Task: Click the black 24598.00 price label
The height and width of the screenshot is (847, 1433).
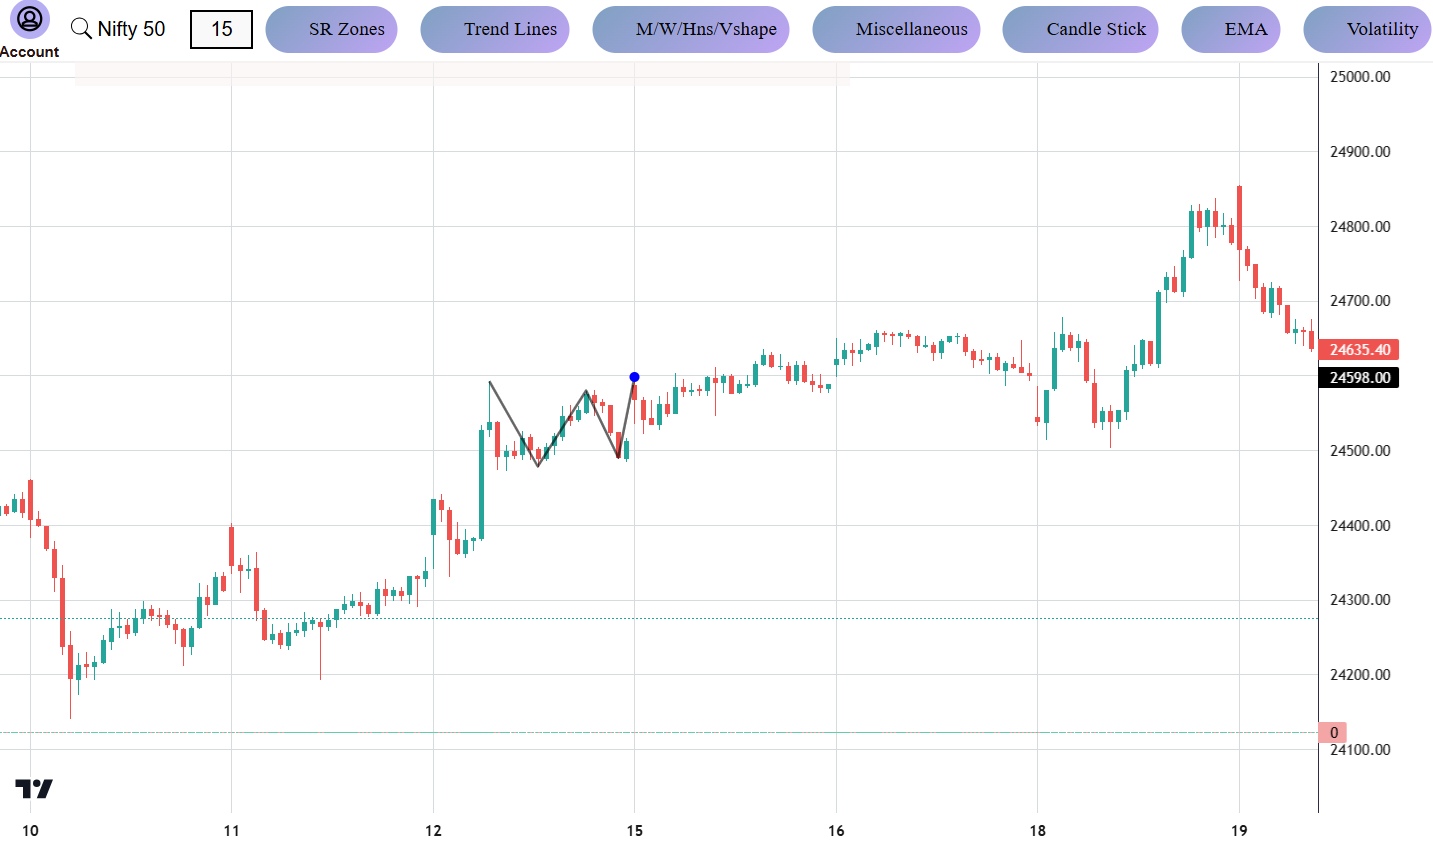Action: (1358, 378)
